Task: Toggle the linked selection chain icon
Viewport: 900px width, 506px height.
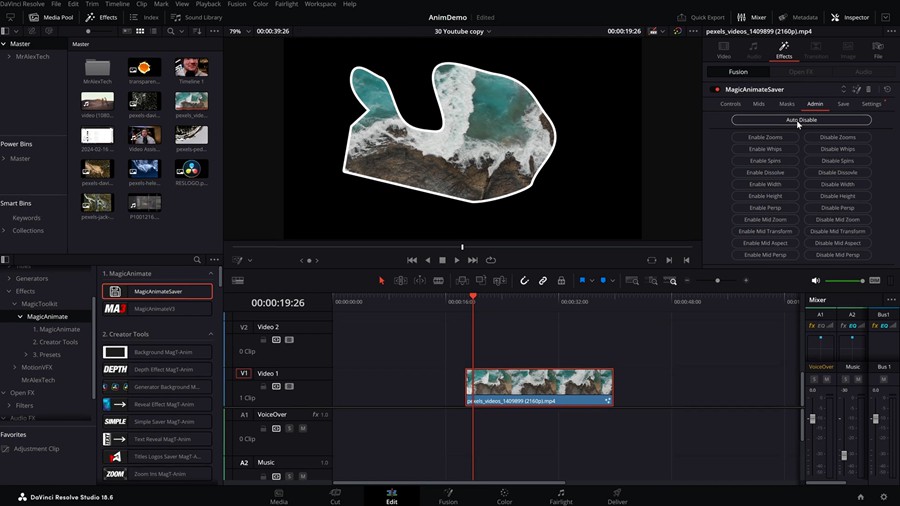Action: (x=543, y=281)
